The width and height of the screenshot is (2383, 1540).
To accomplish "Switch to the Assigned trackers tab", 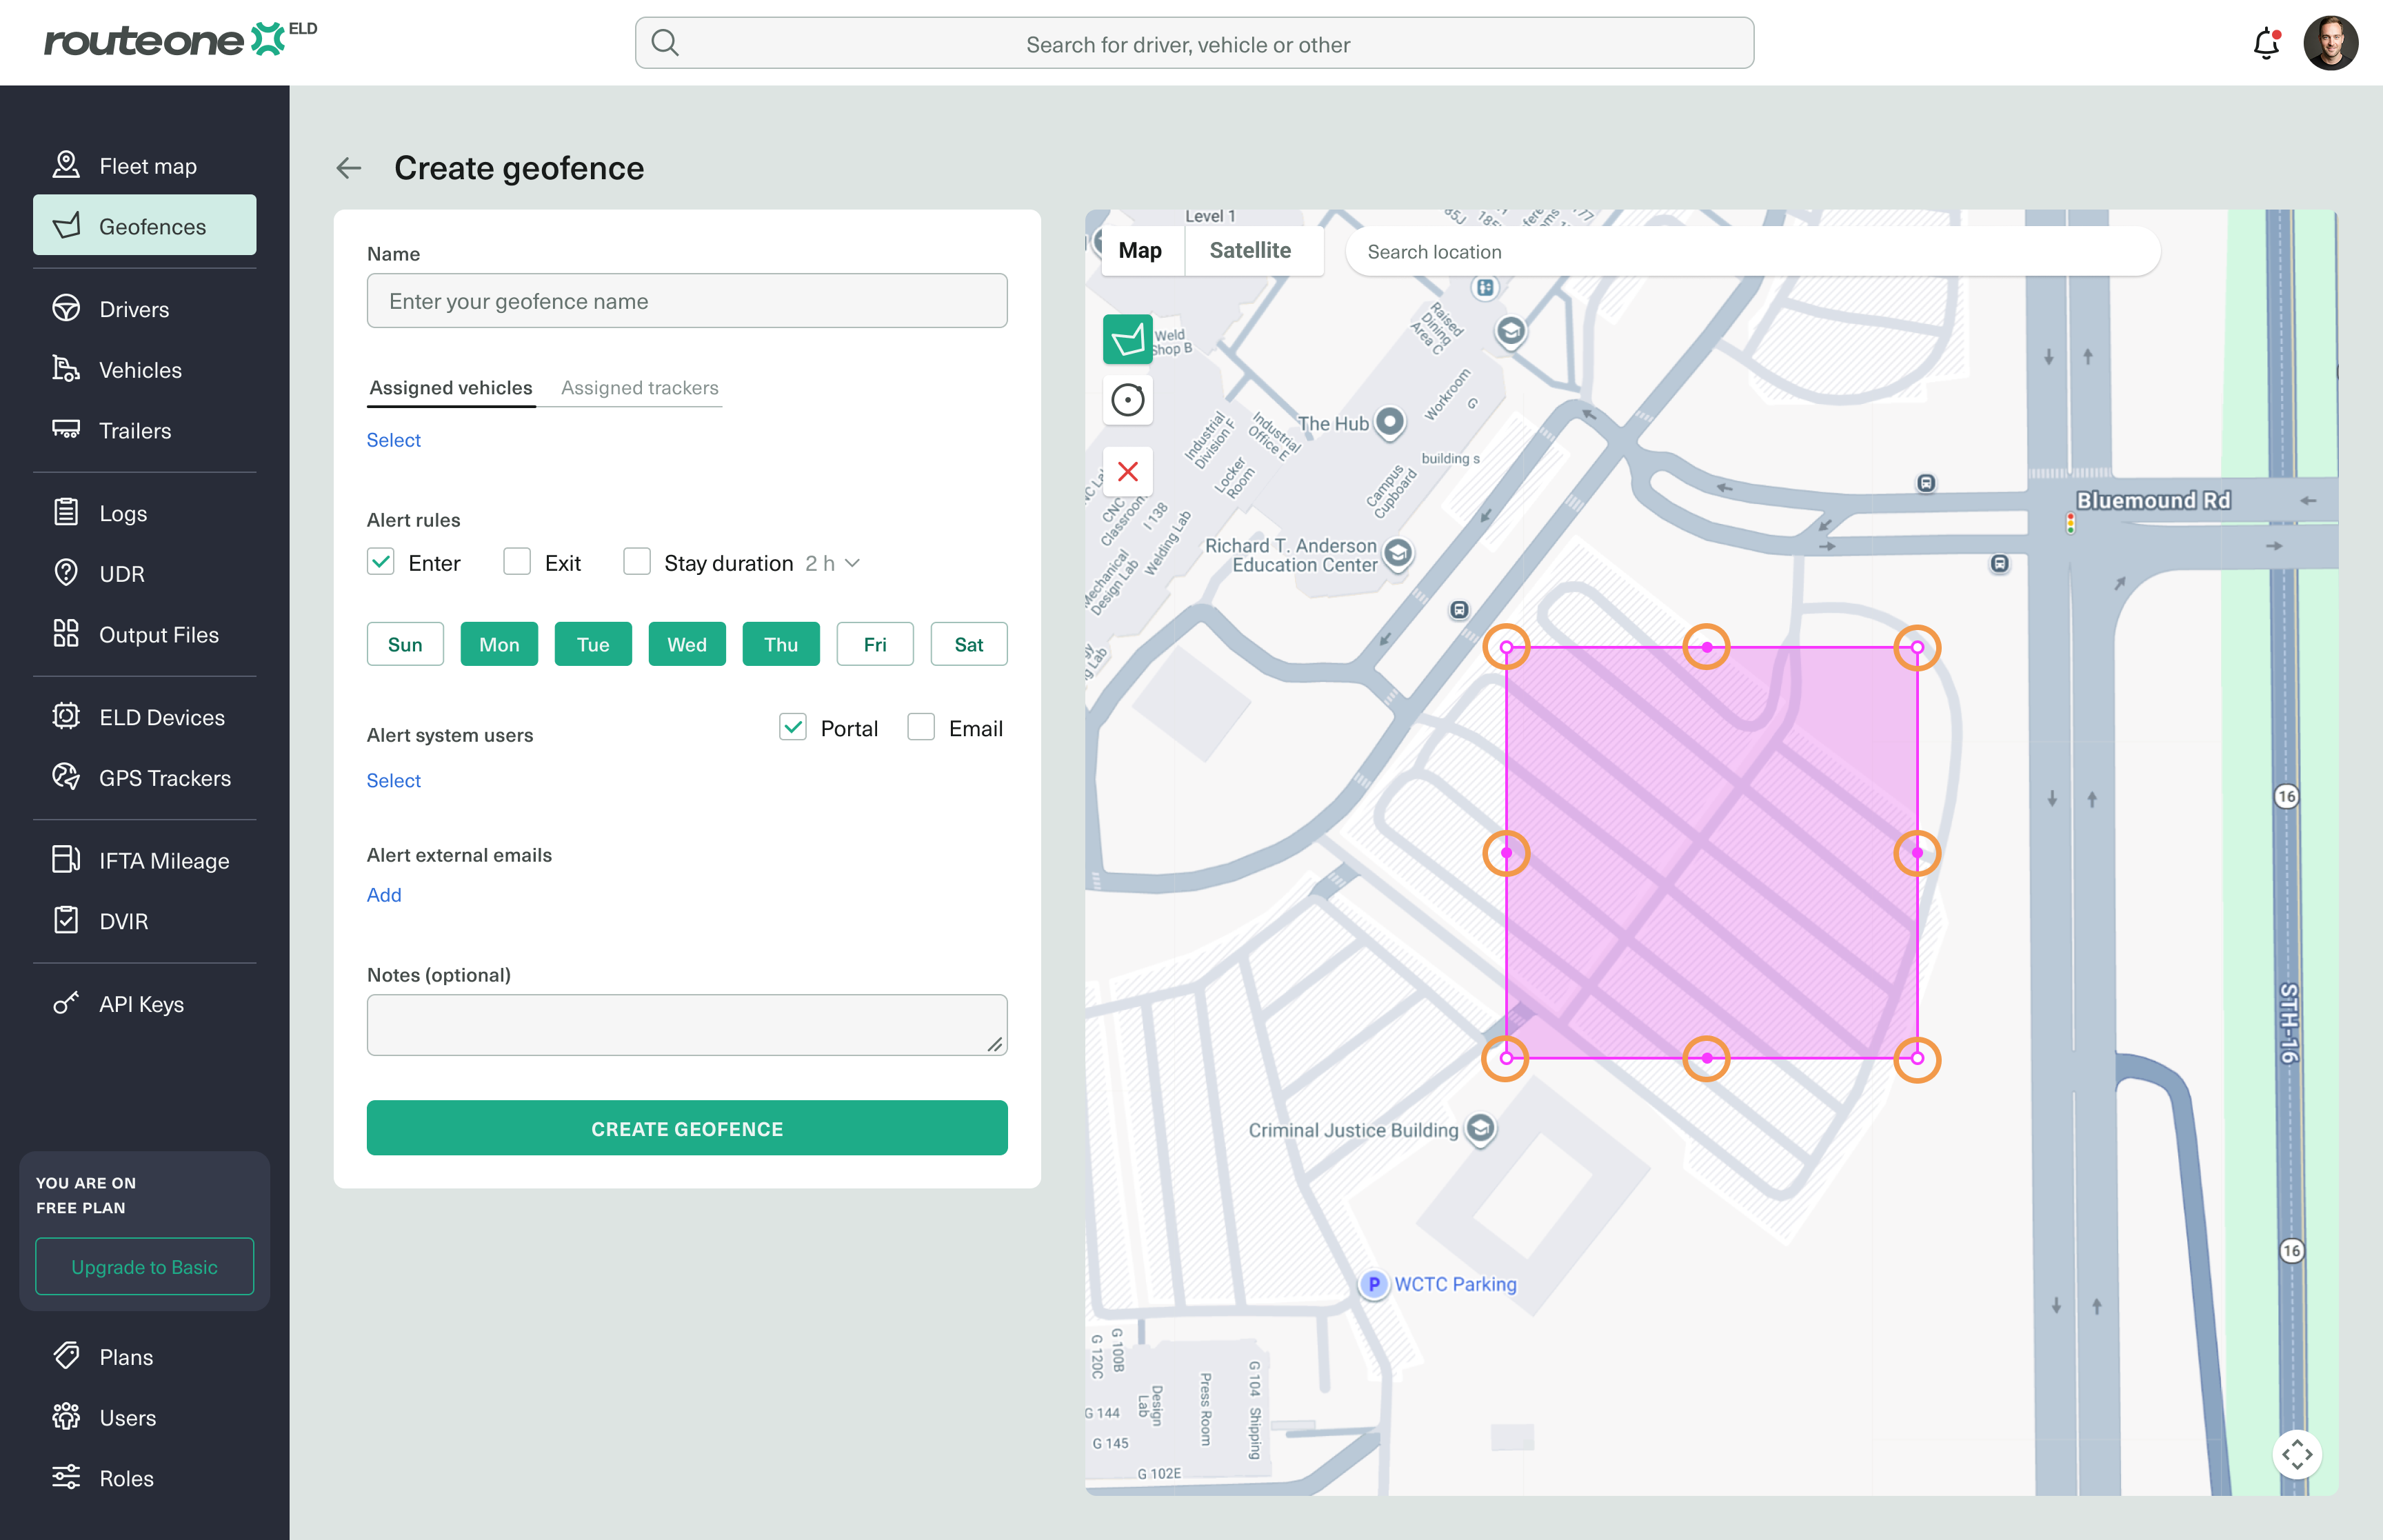I will pos(640,388).
